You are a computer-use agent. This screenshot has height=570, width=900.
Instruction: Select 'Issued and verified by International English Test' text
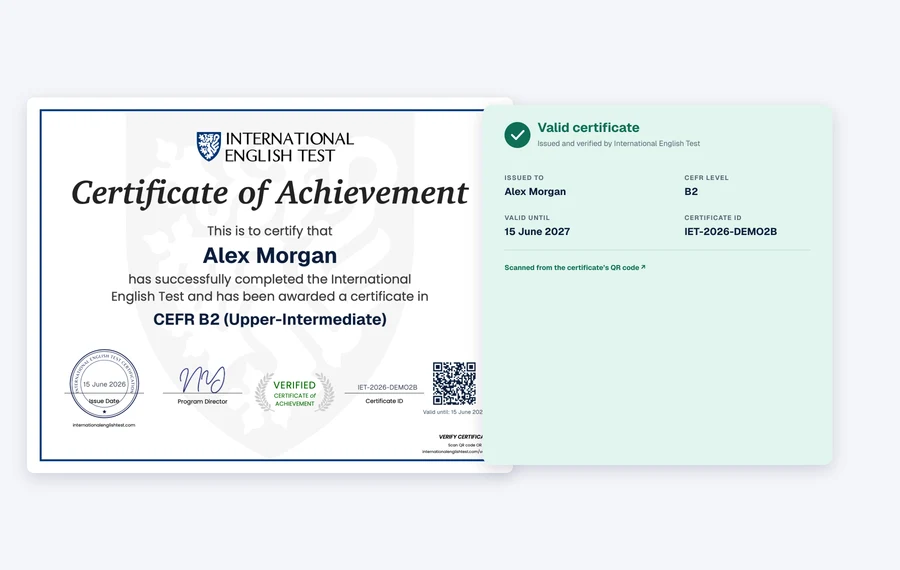(x=619, y=144)
